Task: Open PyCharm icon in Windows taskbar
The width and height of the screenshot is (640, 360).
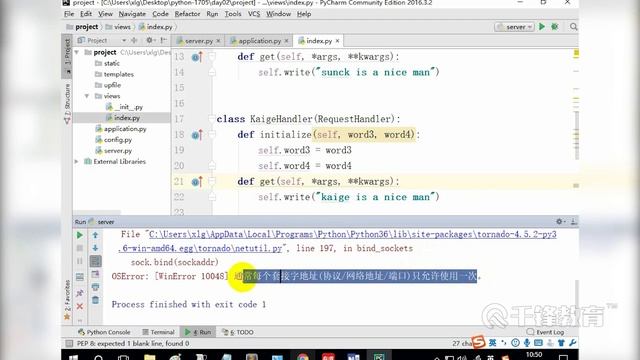Action: click(x=378, y=357)
